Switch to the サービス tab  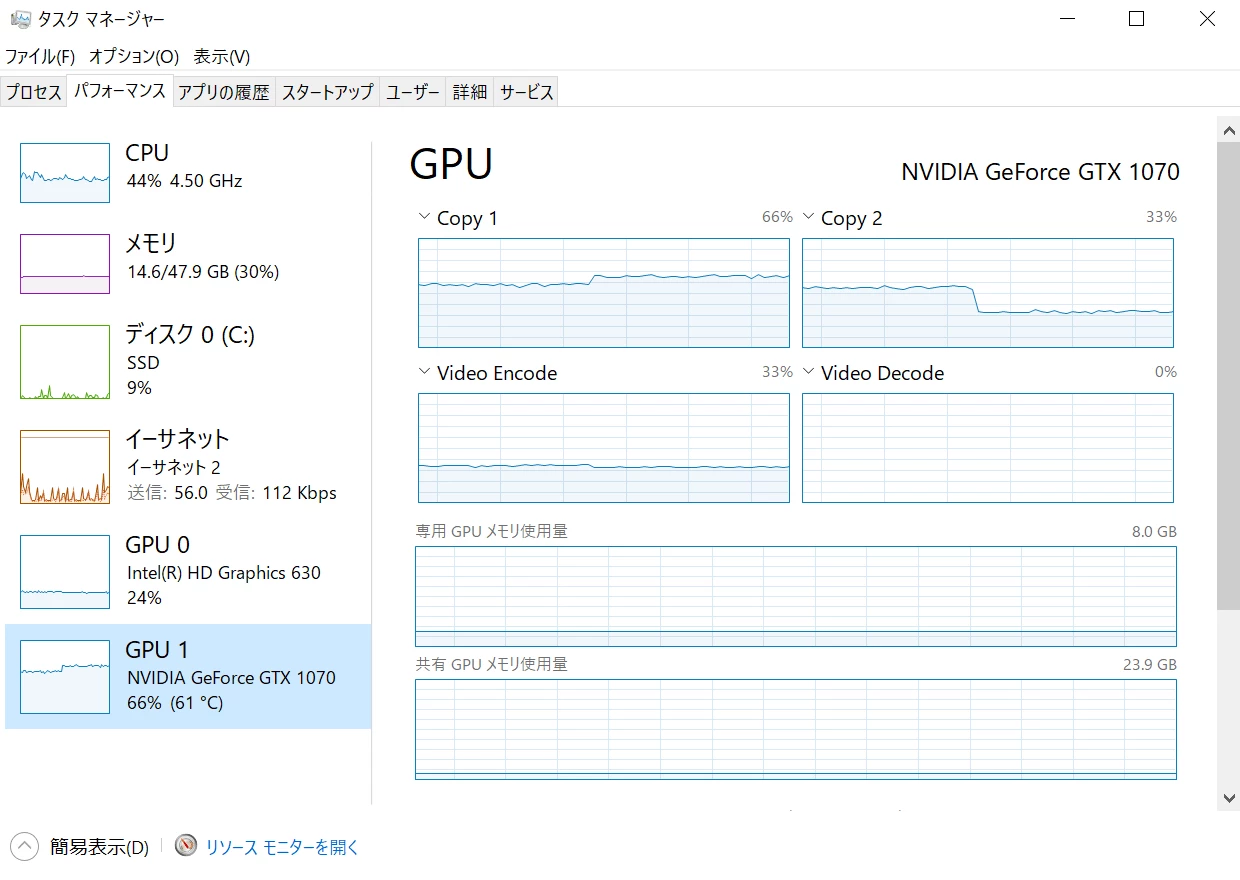click(x=527, y=92)
